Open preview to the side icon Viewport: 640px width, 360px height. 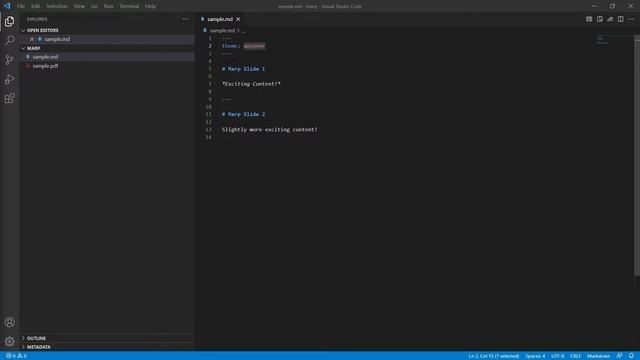(x=600, y=19)
